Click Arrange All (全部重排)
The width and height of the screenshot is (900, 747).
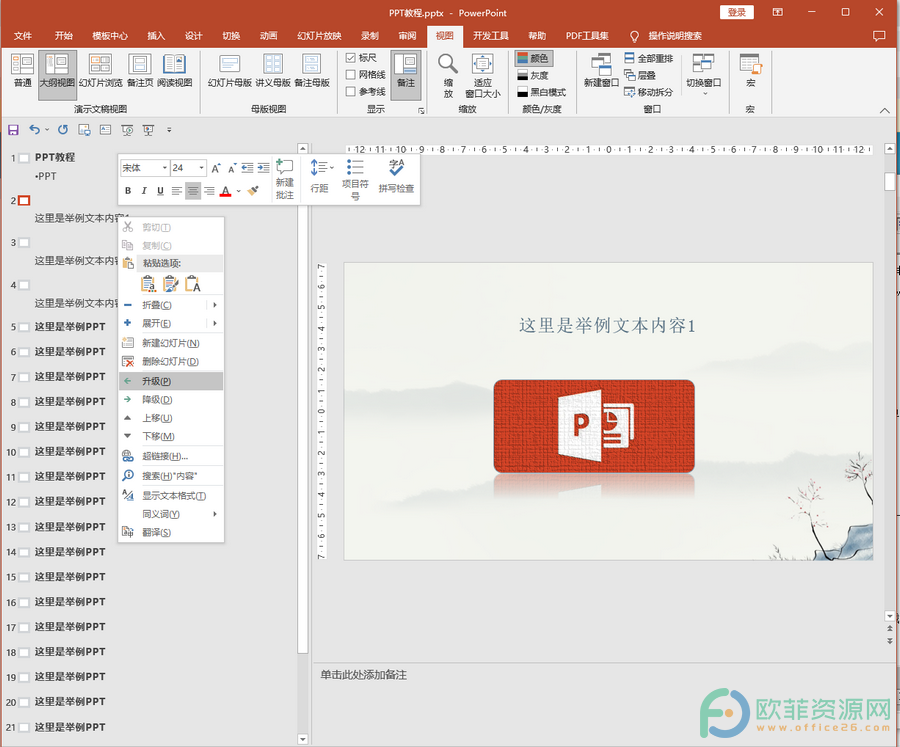[x=649, y=58]
